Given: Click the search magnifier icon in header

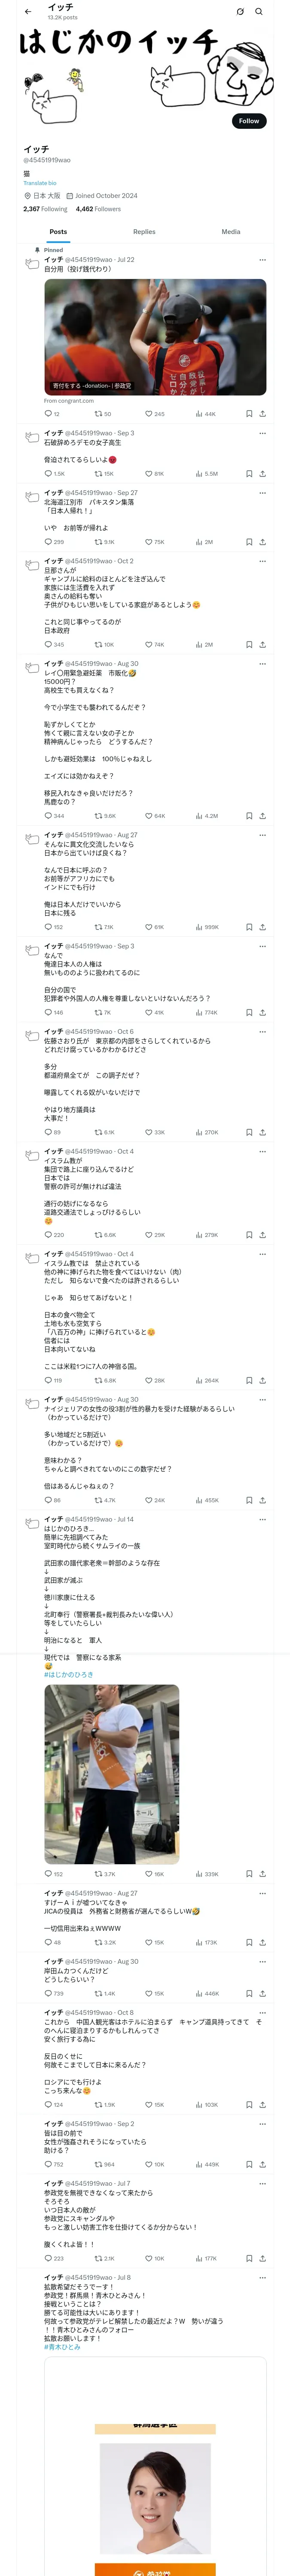Looking at the screenshot, I should (x=259, y=11).
